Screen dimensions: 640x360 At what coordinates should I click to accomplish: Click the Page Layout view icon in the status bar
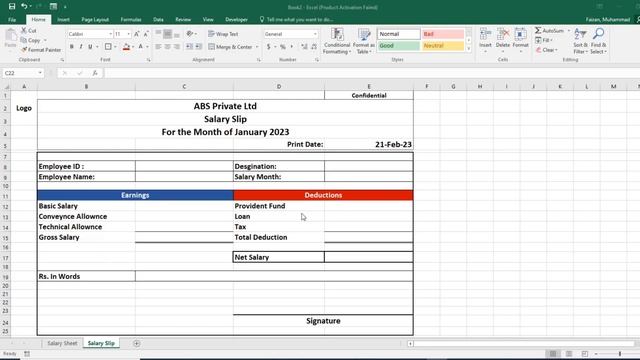(569, 353)
